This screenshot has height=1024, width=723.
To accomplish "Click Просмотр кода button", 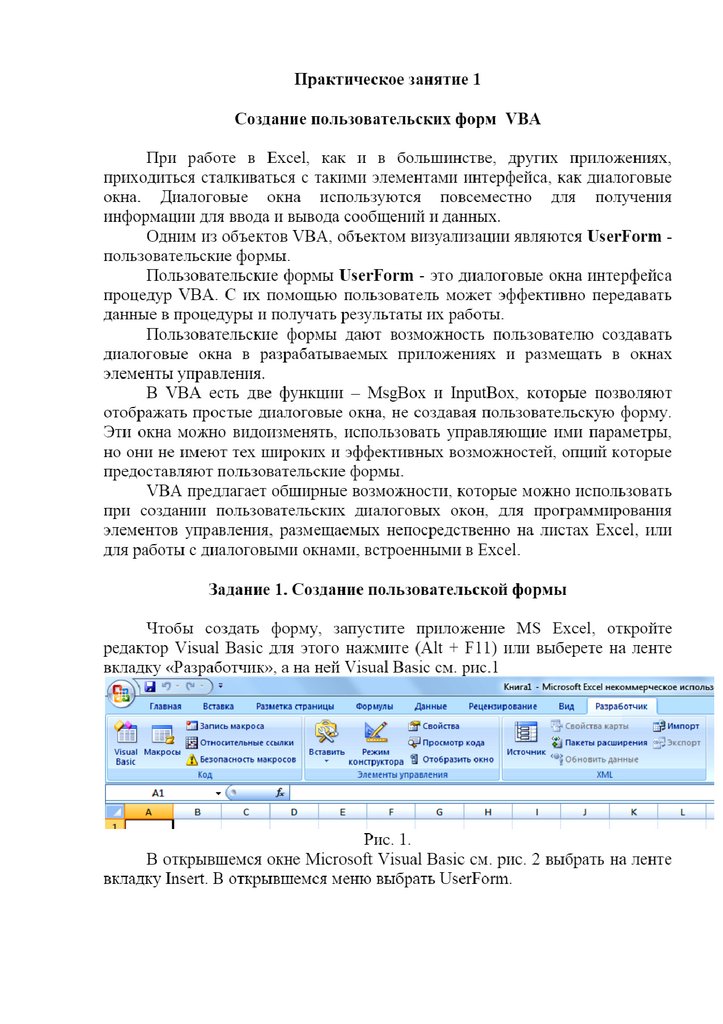I will pos(447,743).
